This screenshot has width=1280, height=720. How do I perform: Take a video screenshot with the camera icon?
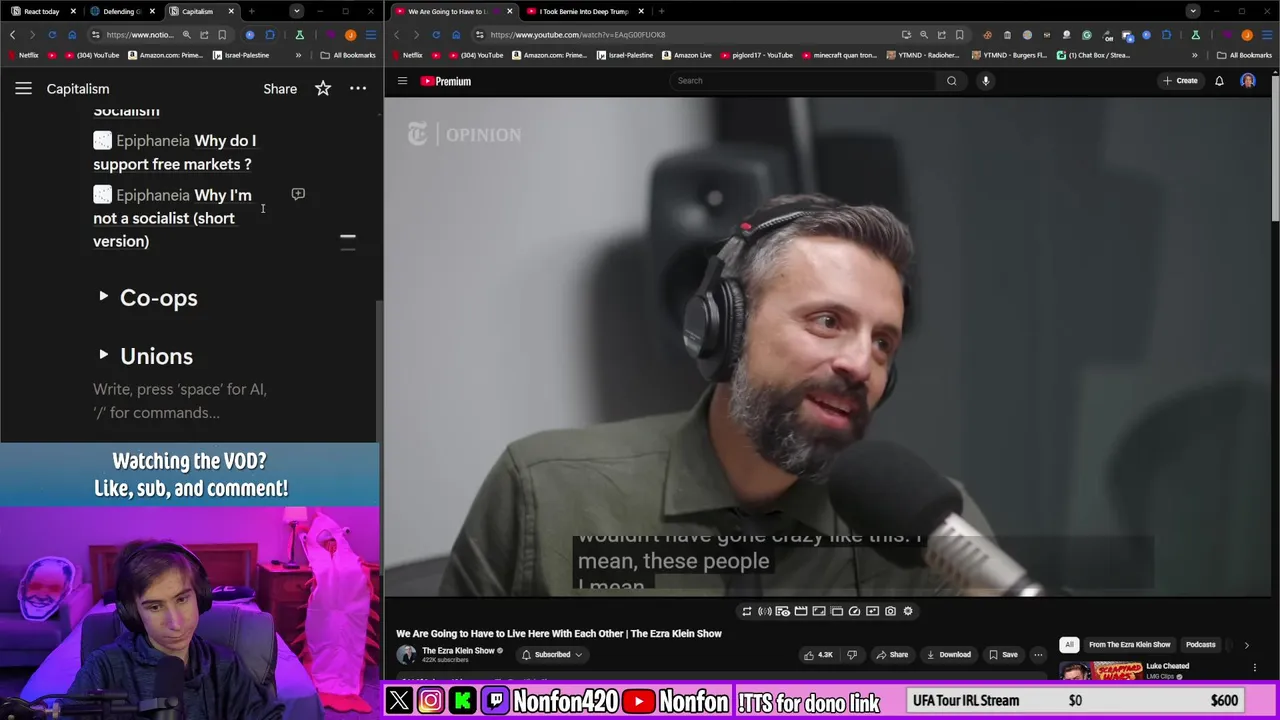coord(890,611)
